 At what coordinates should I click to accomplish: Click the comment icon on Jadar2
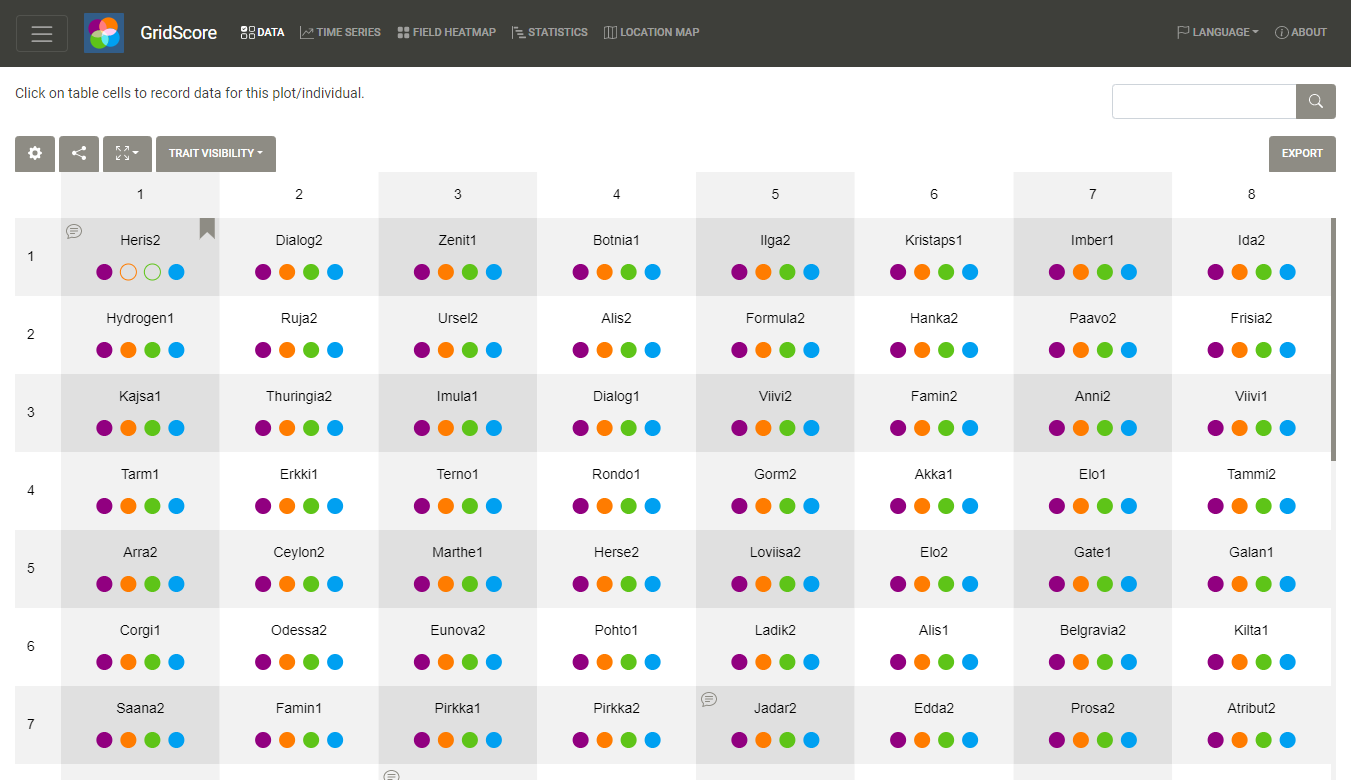[709, 699]
